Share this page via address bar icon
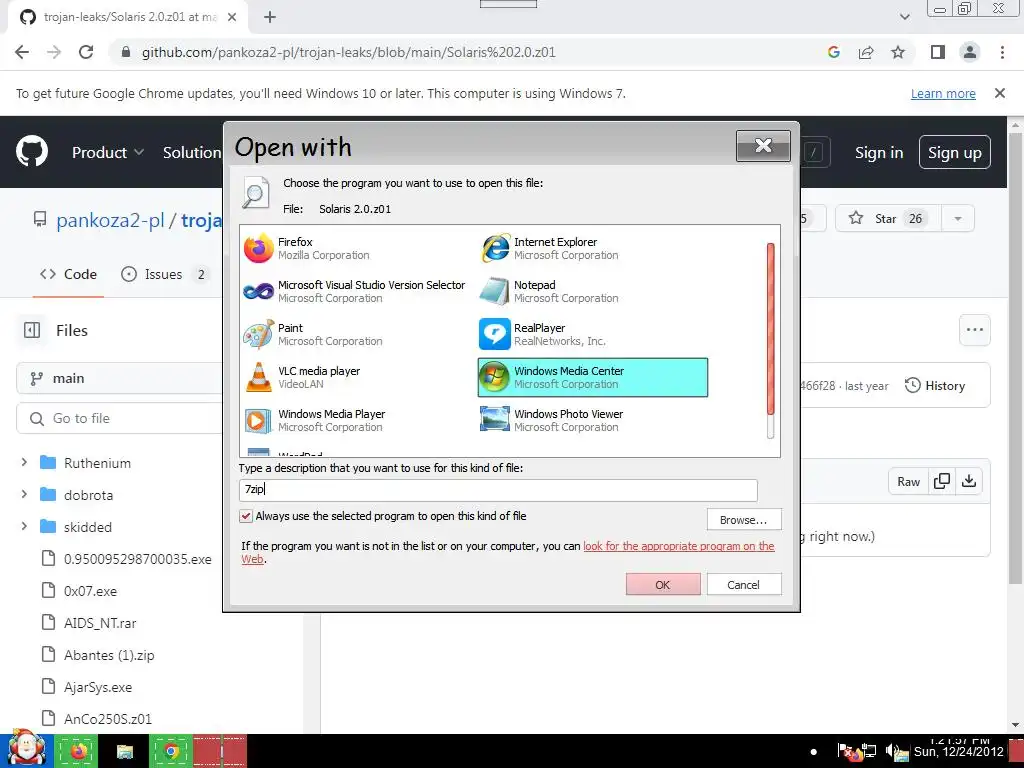 pyautogui.click(x=866, y=52)
